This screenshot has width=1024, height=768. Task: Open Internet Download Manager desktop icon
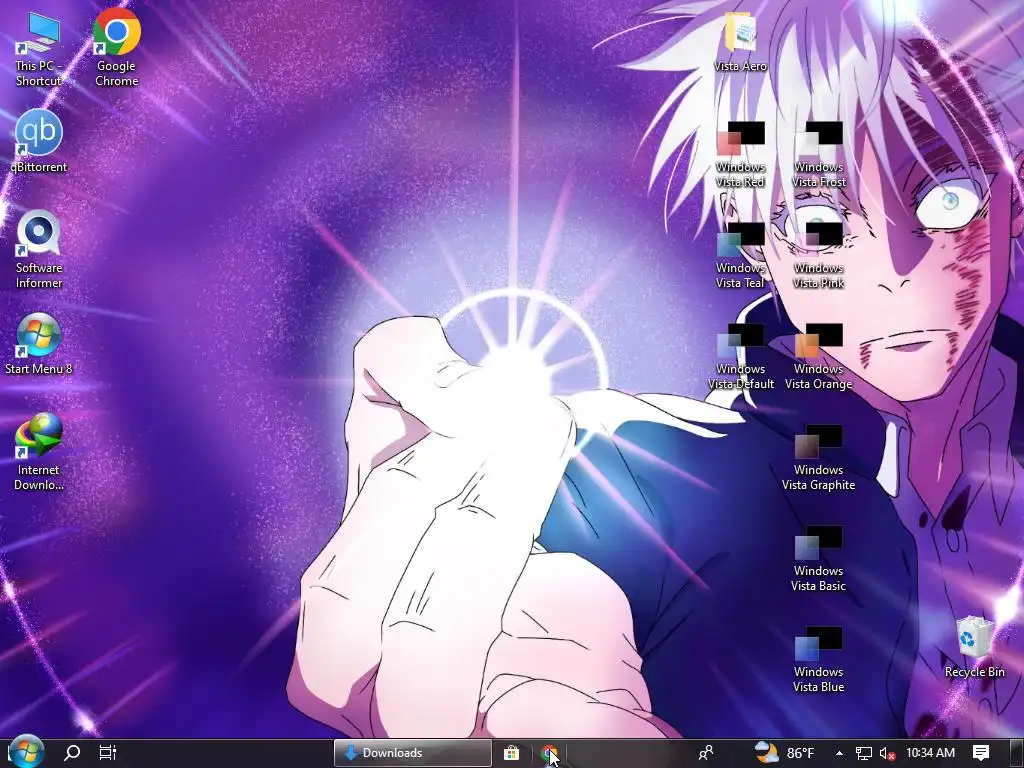click(x=39, y=452)
